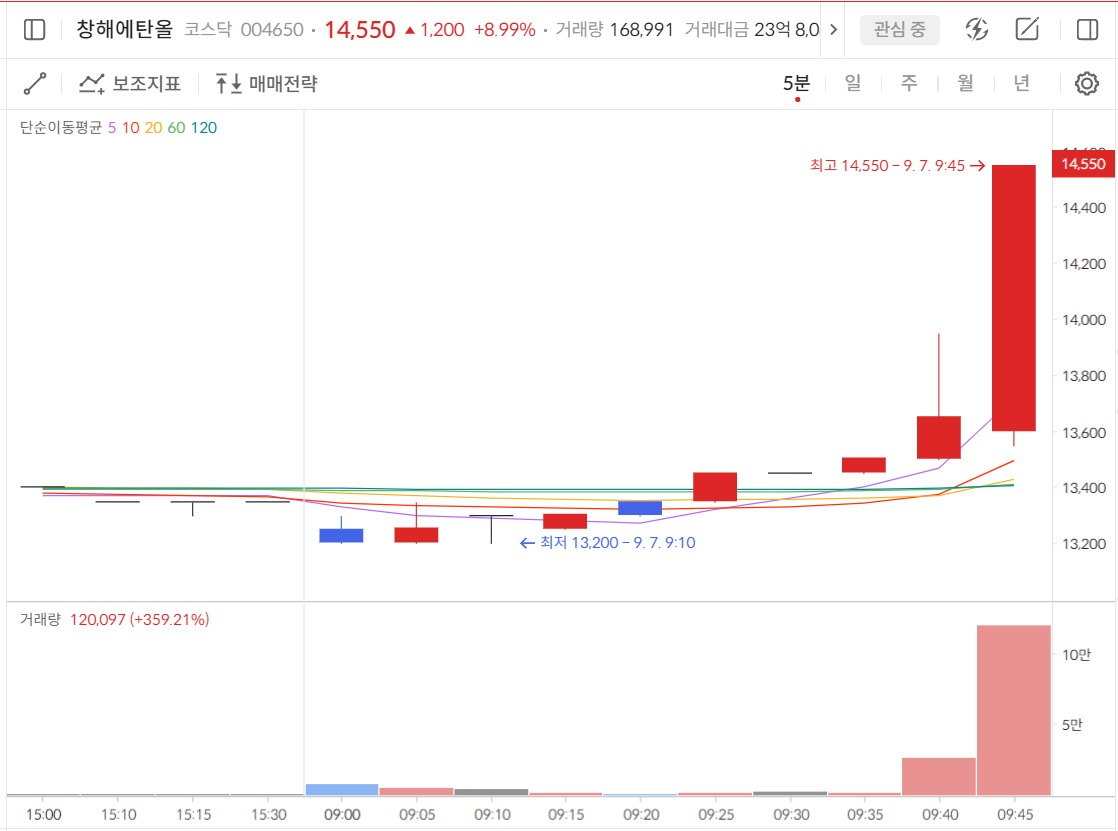Select the teal 120-period moving average

point(204,128)
